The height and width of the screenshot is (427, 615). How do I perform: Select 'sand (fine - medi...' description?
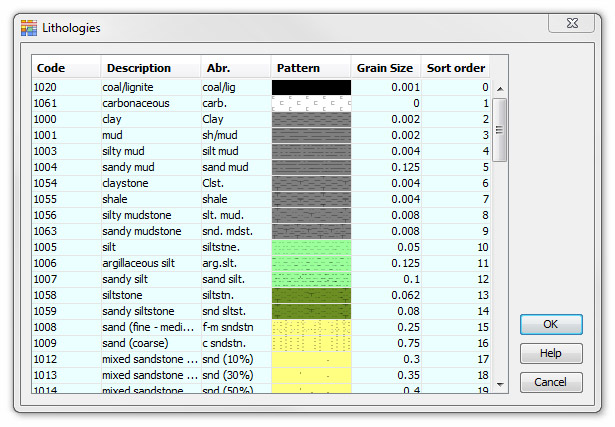pos(151,327)
